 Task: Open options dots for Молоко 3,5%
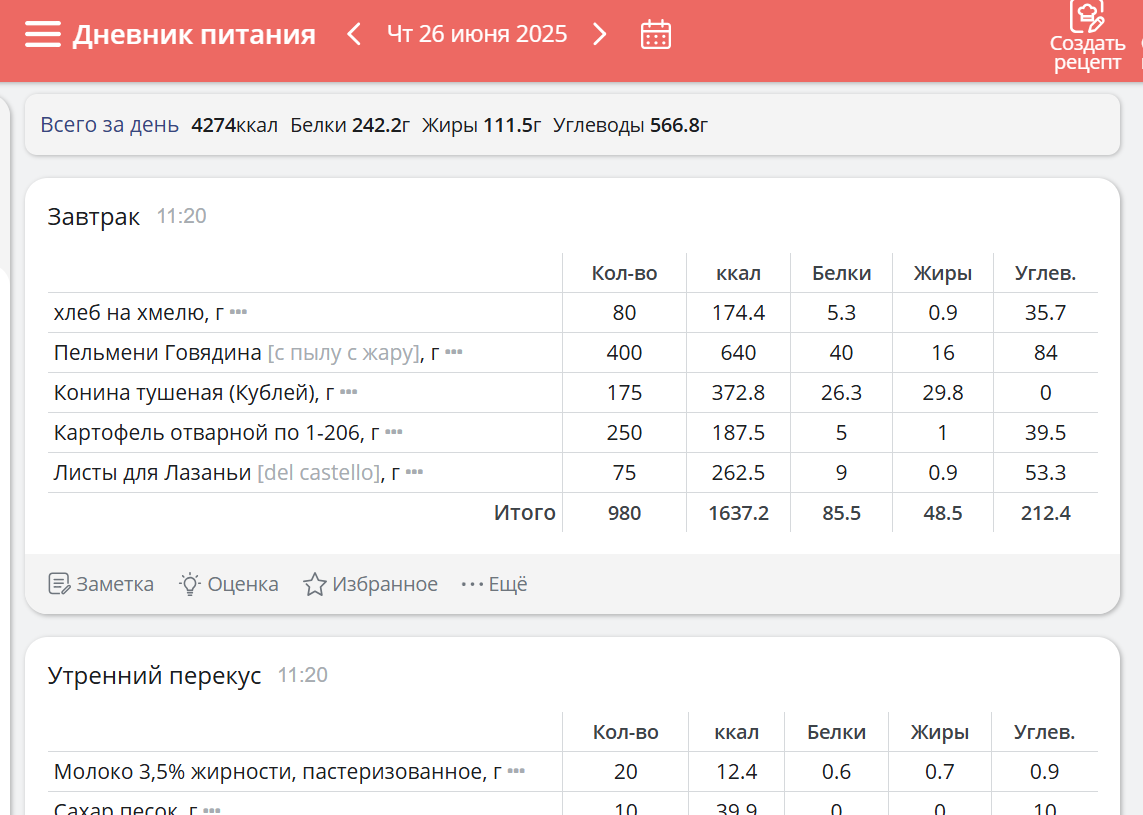[516, 771]
